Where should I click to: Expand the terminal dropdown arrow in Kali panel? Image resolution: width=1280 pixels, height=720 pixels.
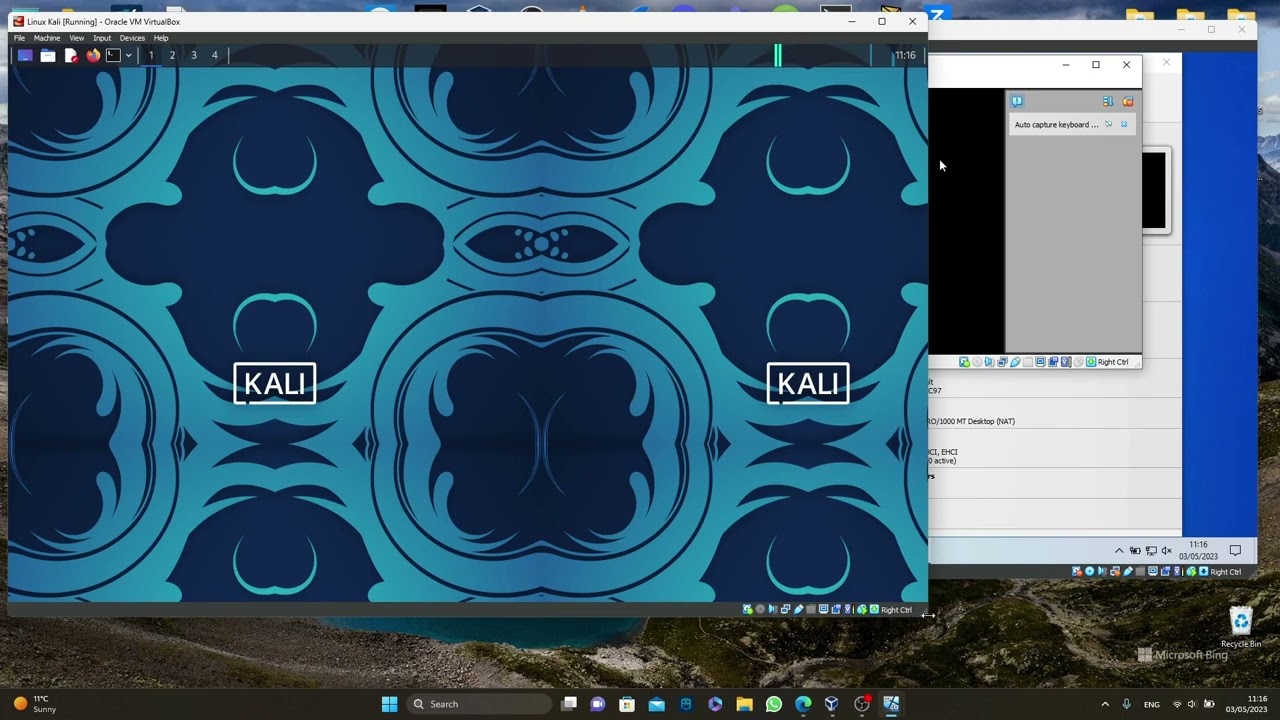tap(128, 55)
